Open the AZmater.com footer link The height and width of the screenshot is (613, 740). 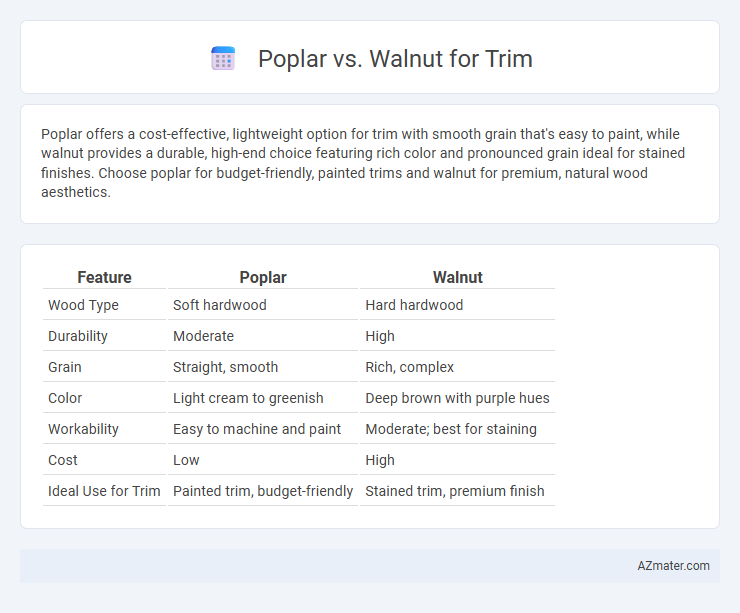coord(673,566)
